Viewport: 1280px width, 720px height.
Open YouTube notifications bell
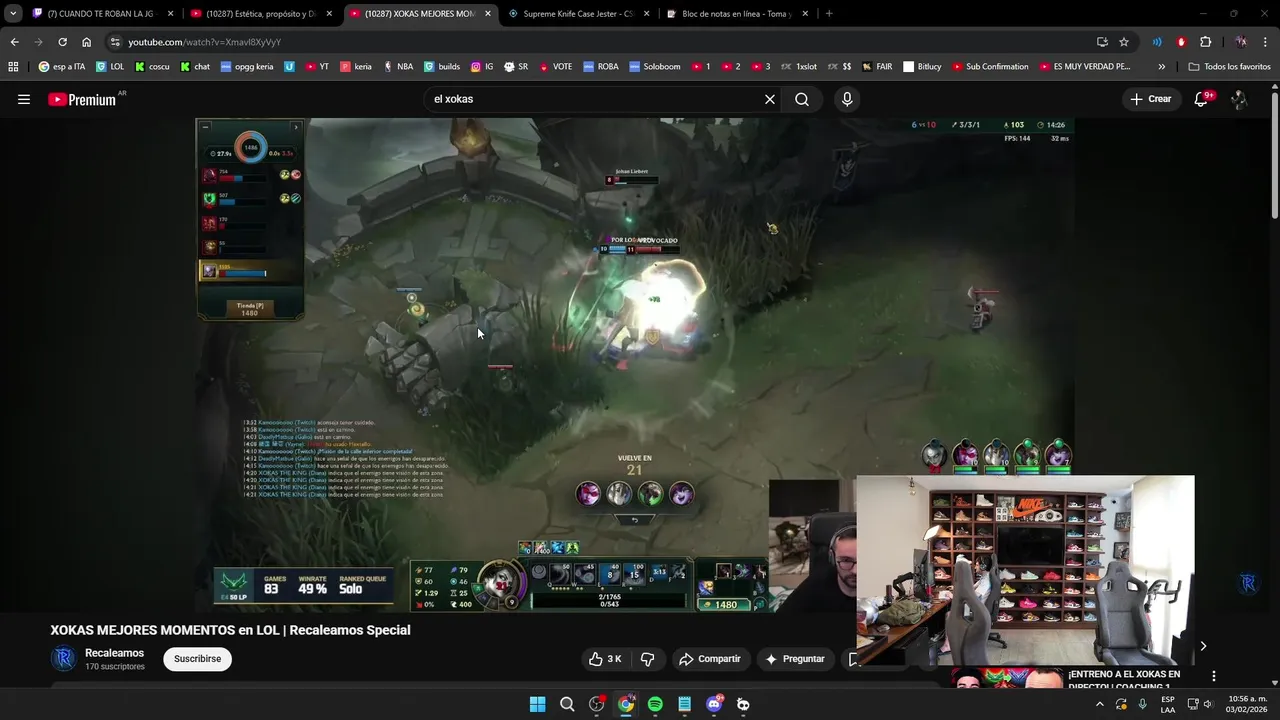[x=1201, y=99]
